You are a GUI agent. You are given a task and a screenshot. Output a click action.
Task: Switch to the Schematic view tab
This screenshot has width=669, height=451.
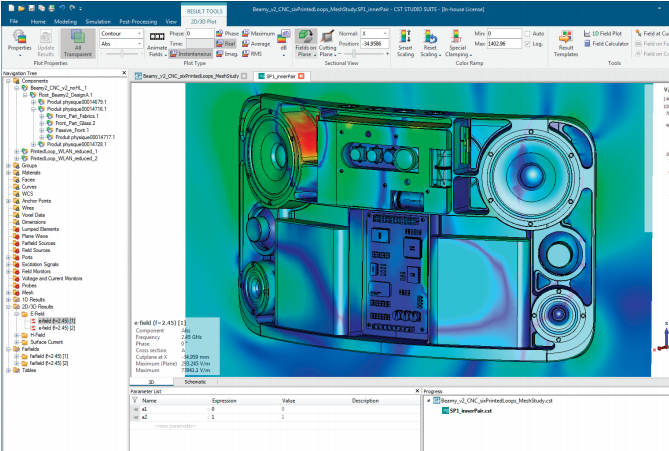coord(196,381)
